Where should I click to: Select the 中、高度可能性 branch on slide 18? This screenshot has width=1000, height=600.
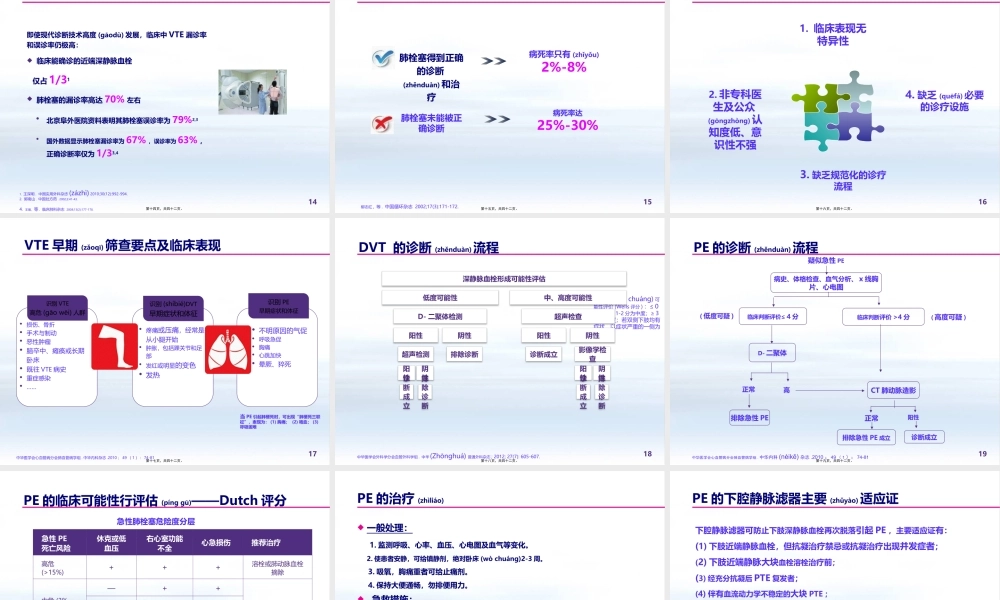[x=568, y=297]
